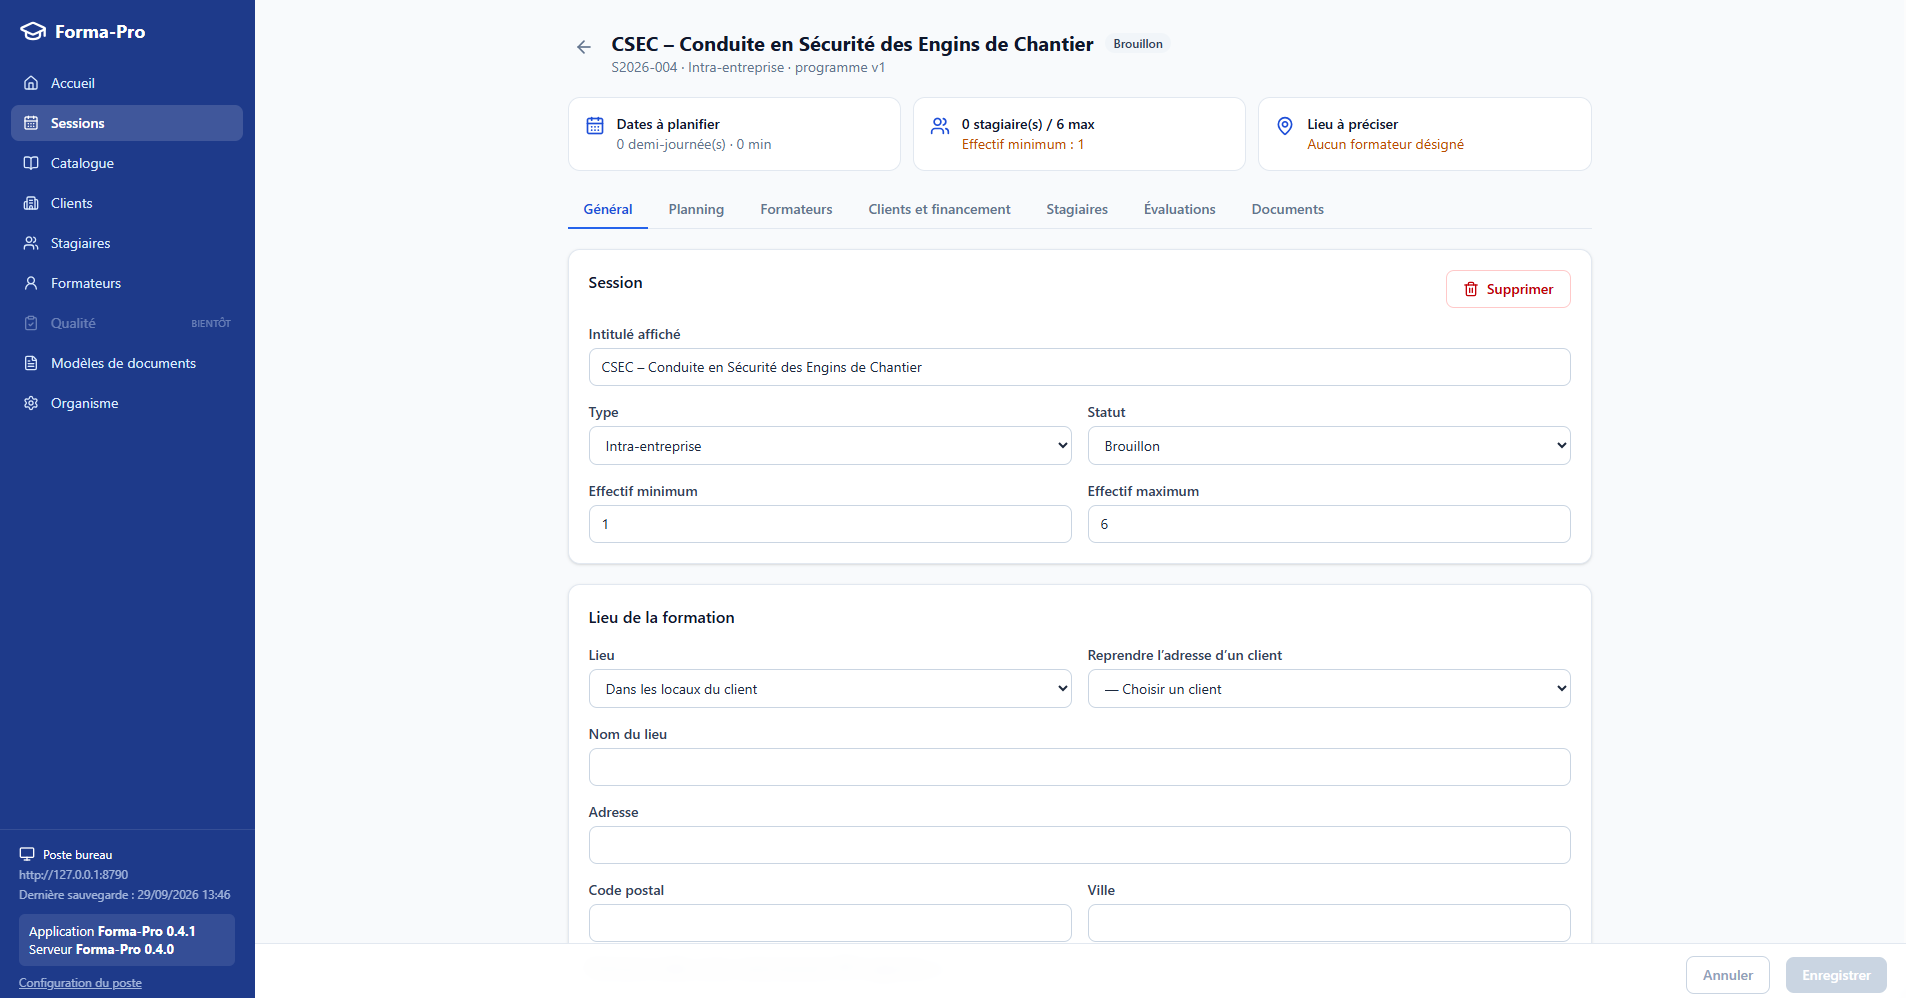Click the people icon in stagiaires summary card
Screen dimensions: 1906x998
940,126
